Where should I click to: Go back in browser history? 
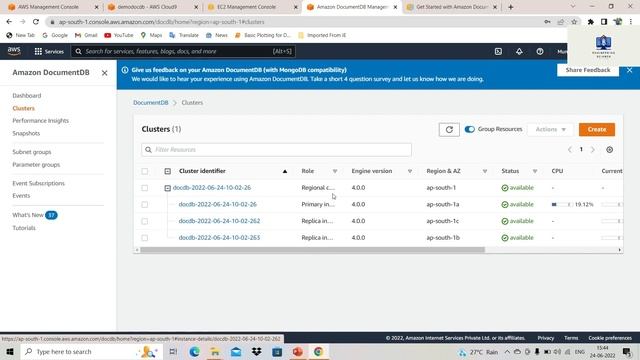[9, 22]
